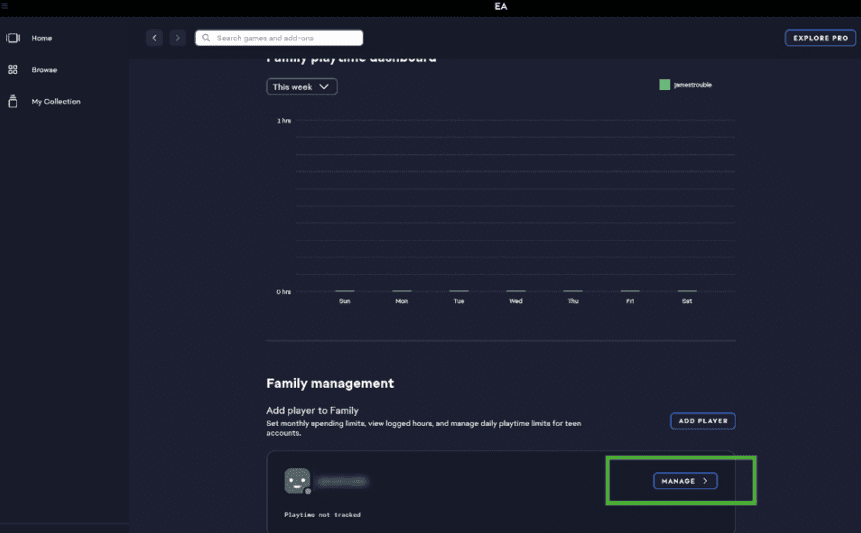This screenshot has width=861, height=533.
Task: Click the Sat label on chart axis
Action: 687,301
